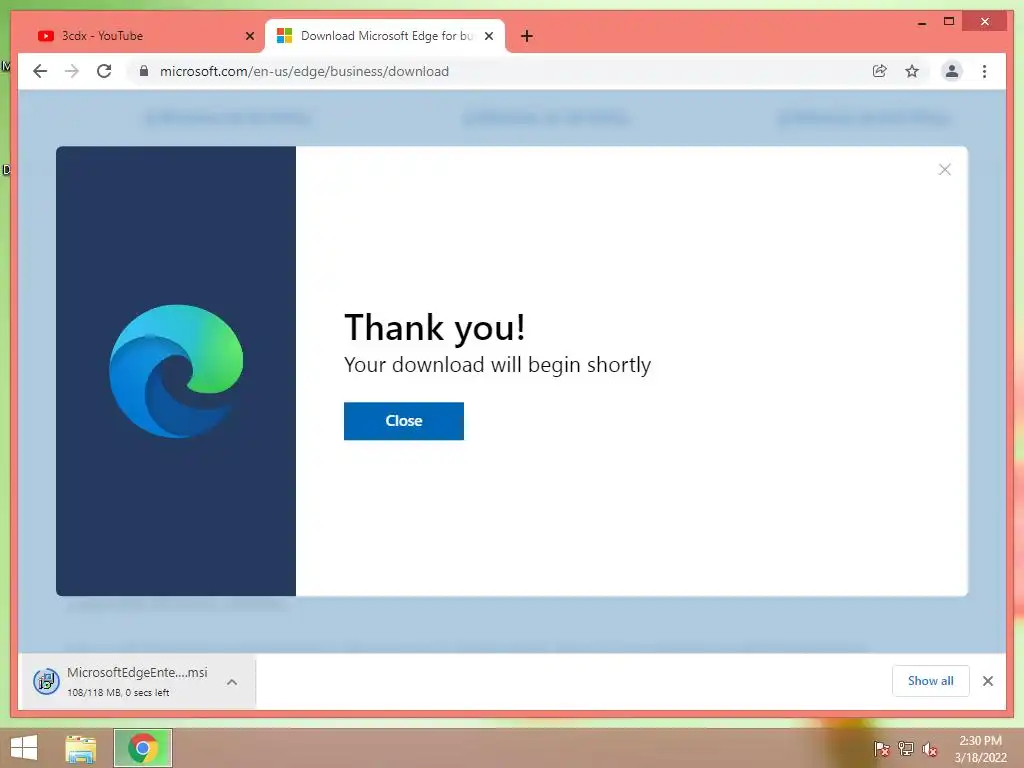View site information via lock icon
Screen dimensions: 1024x768
(144, 71)
